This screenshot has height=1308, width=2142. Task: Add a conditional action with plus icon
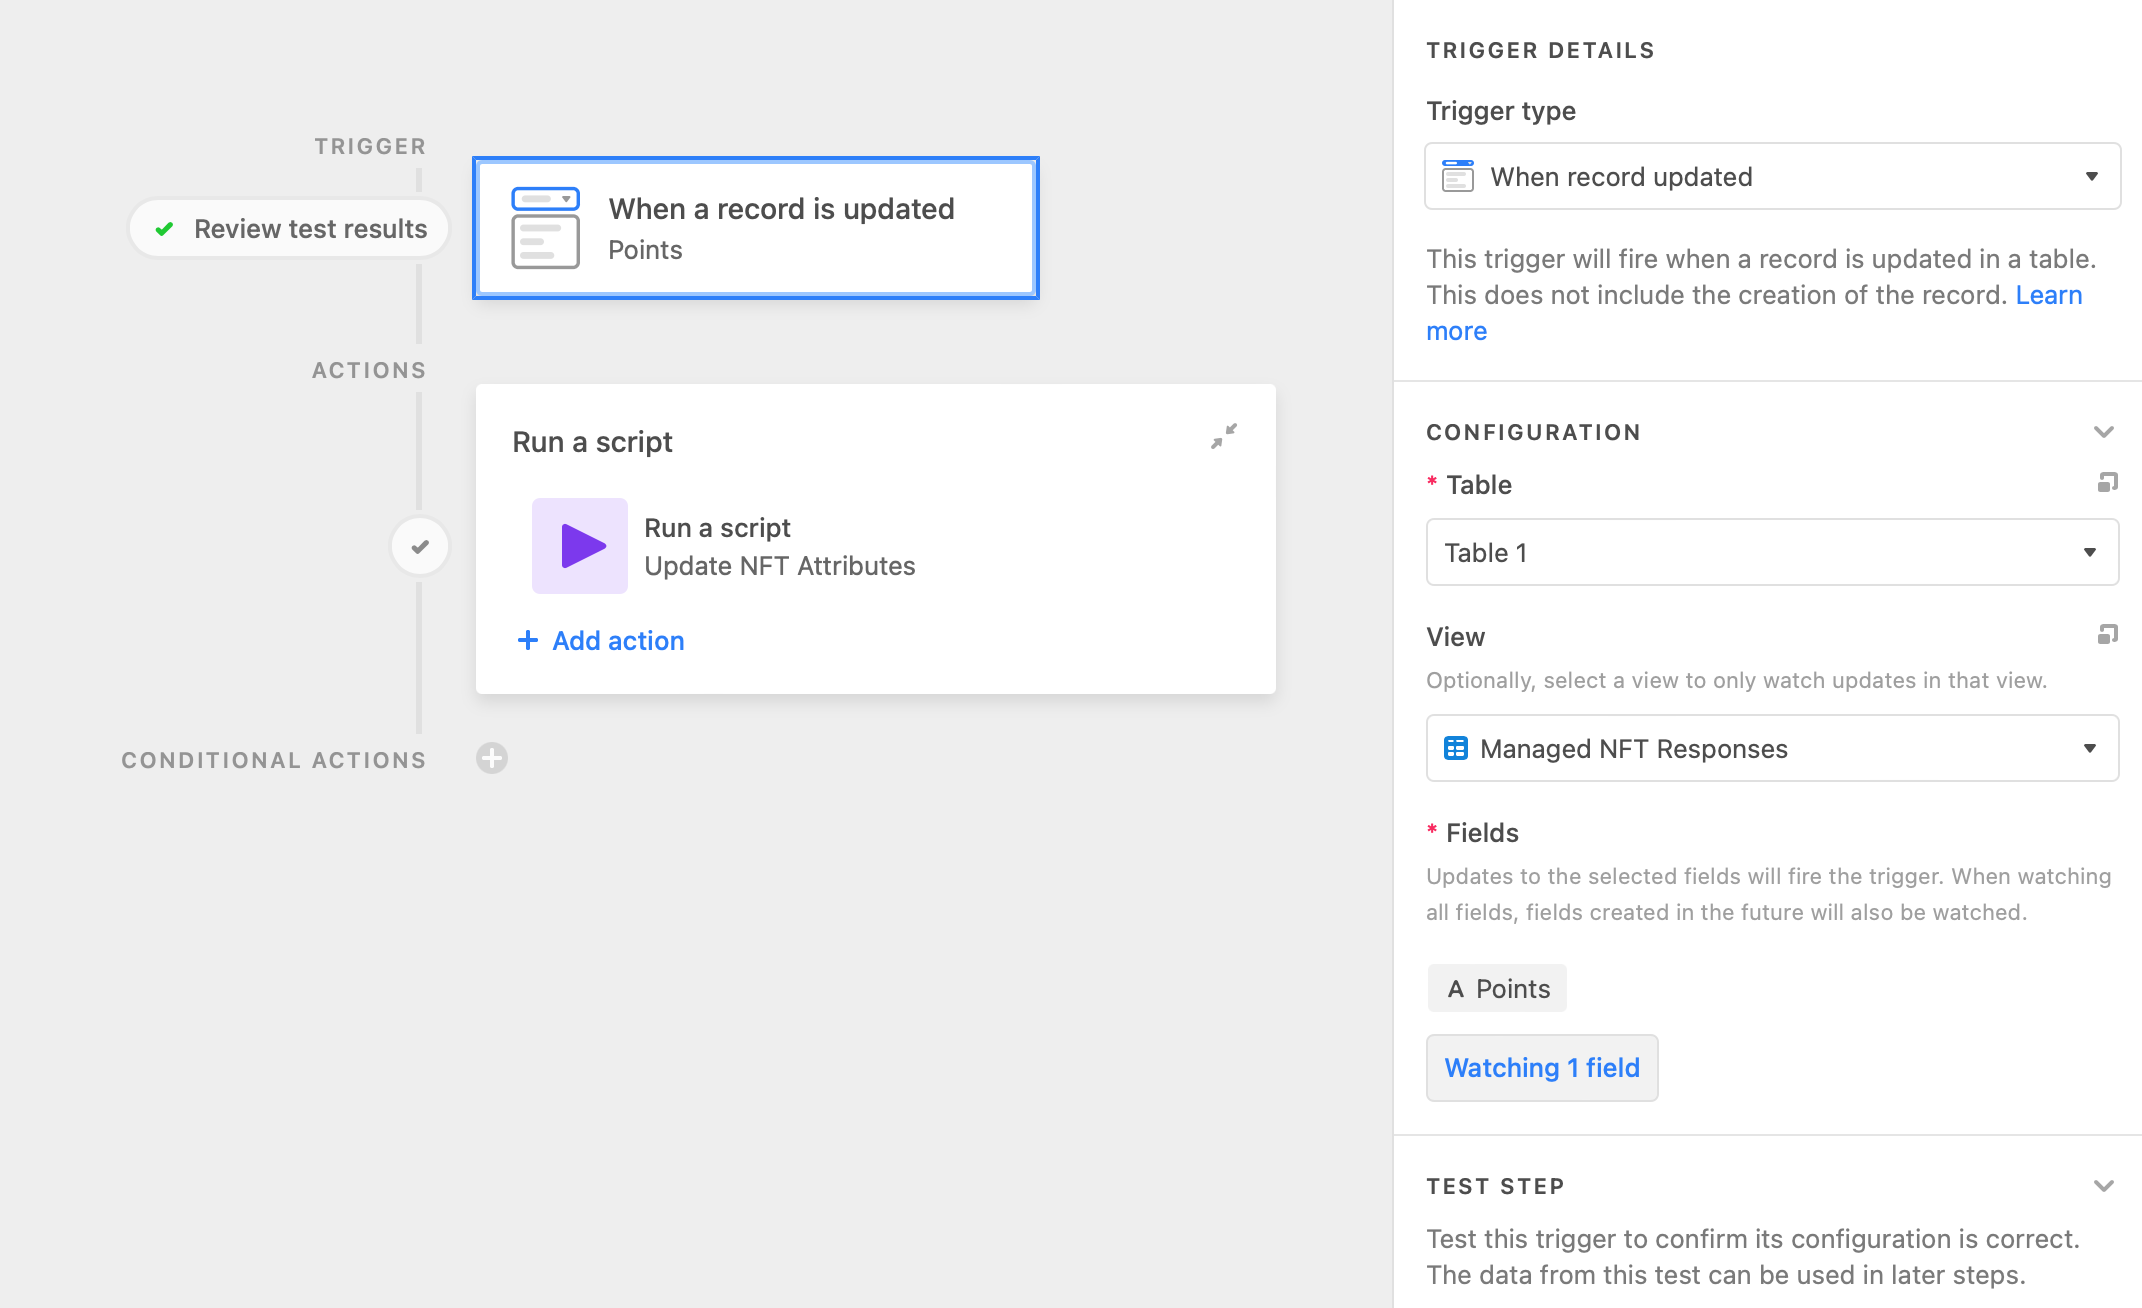pyautogui.click(x=492, y=759)
